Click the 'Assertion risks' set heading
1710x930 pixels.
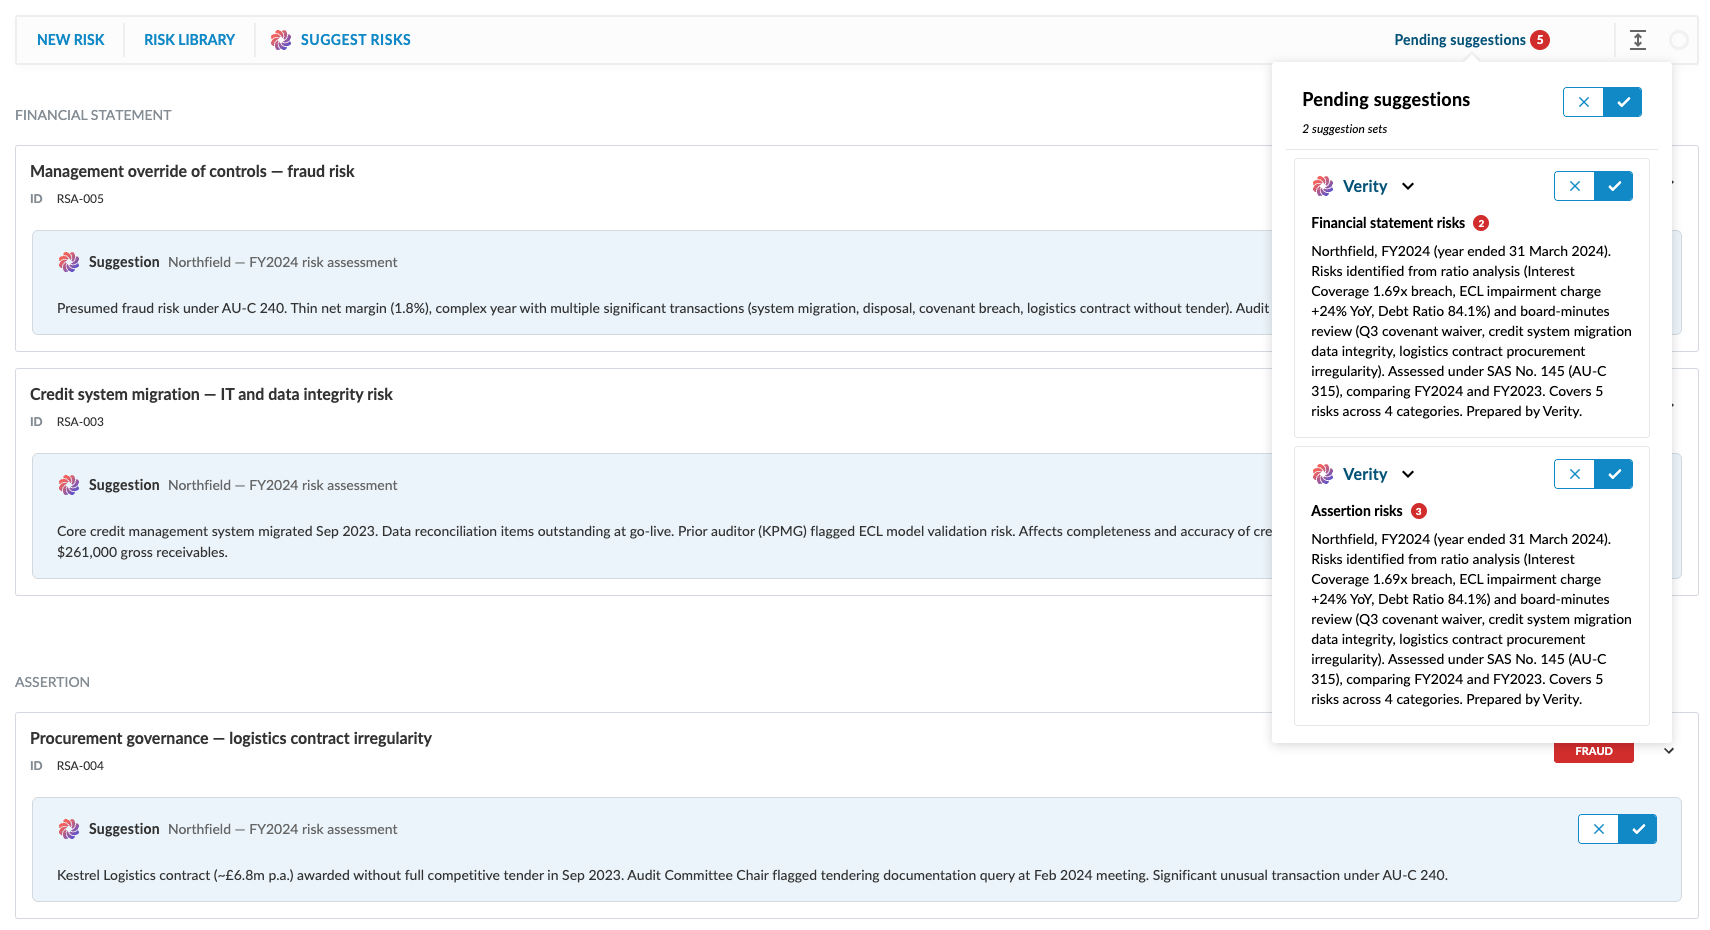(1357, 511)
